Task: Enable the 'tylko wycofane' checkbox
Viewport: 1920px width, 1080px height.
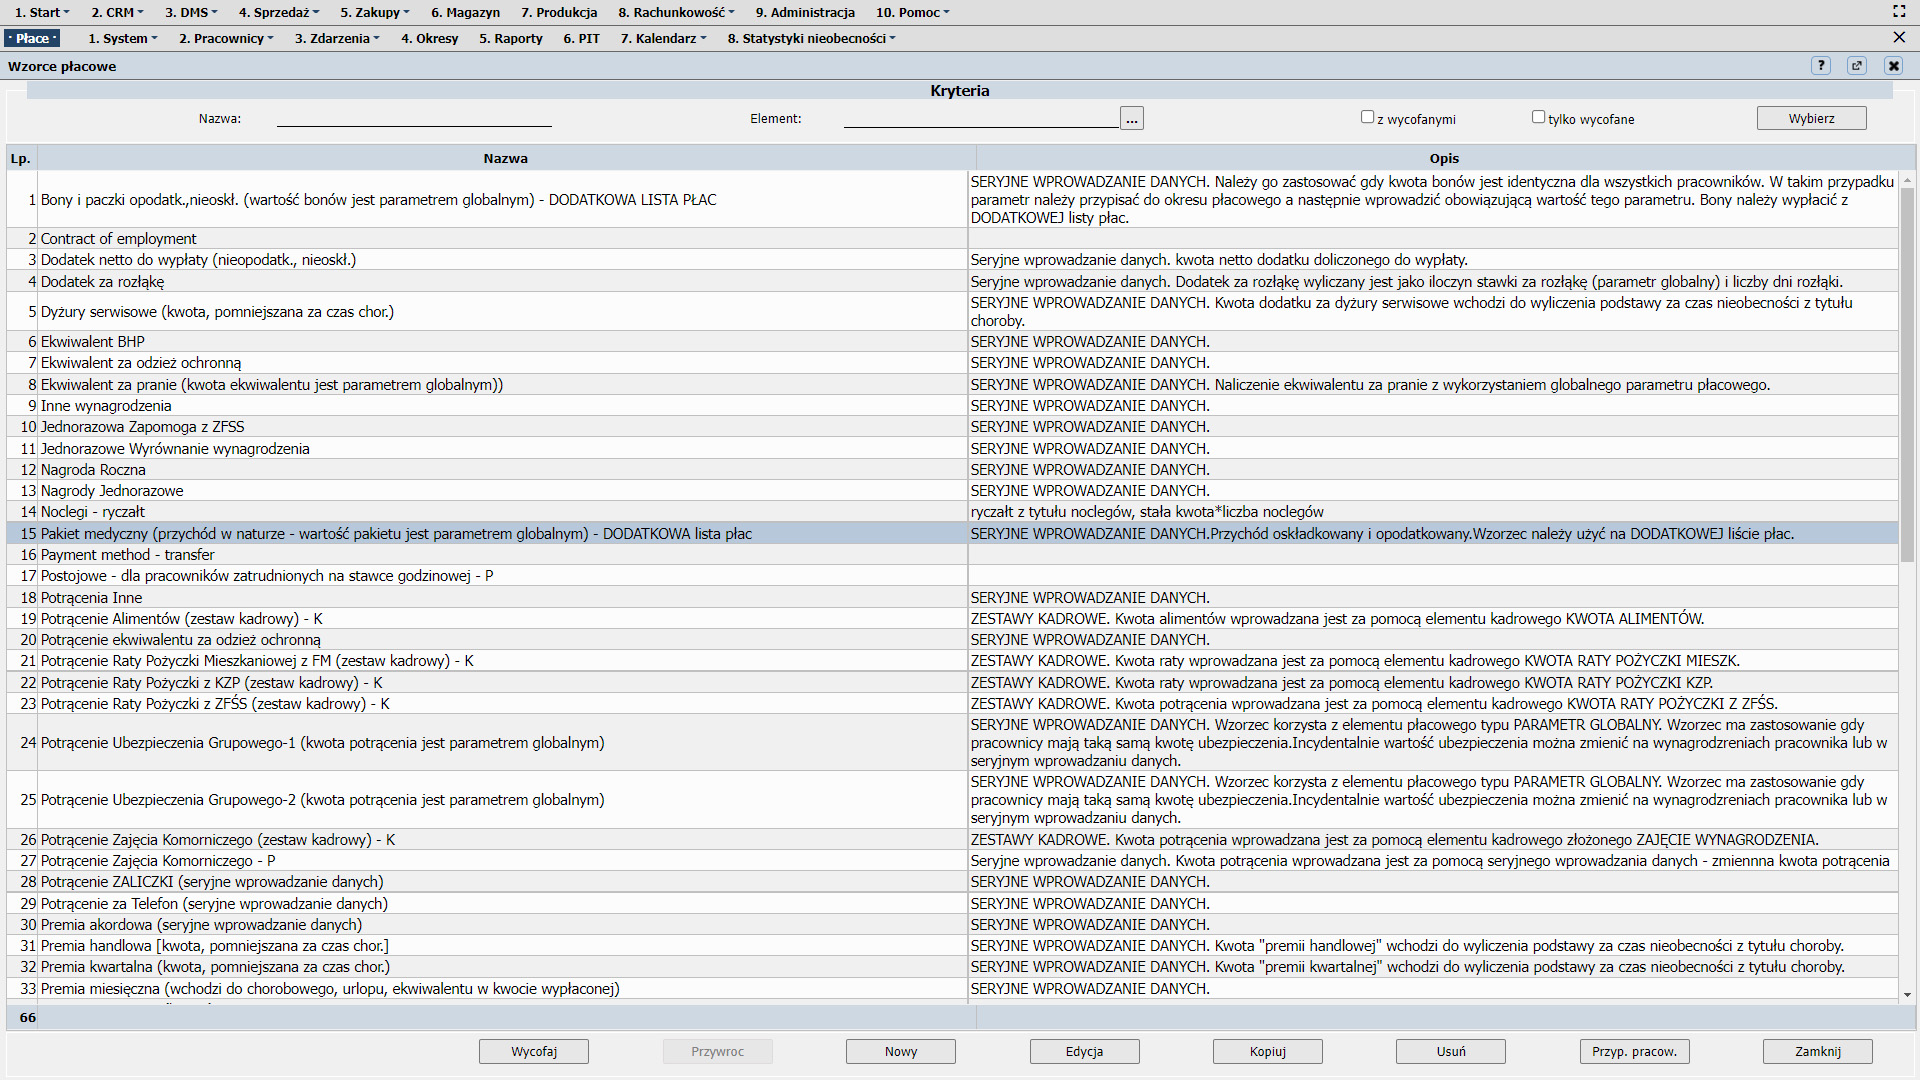Action: (1538, 117)
